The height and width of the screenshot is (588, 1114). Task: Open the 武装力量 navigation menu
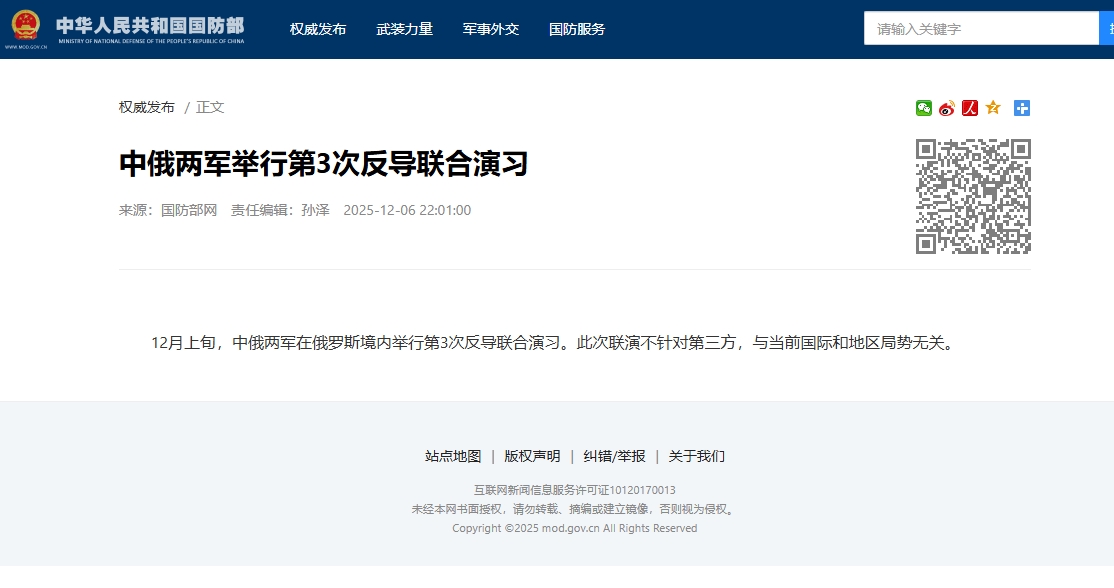[x=404, y=29]
